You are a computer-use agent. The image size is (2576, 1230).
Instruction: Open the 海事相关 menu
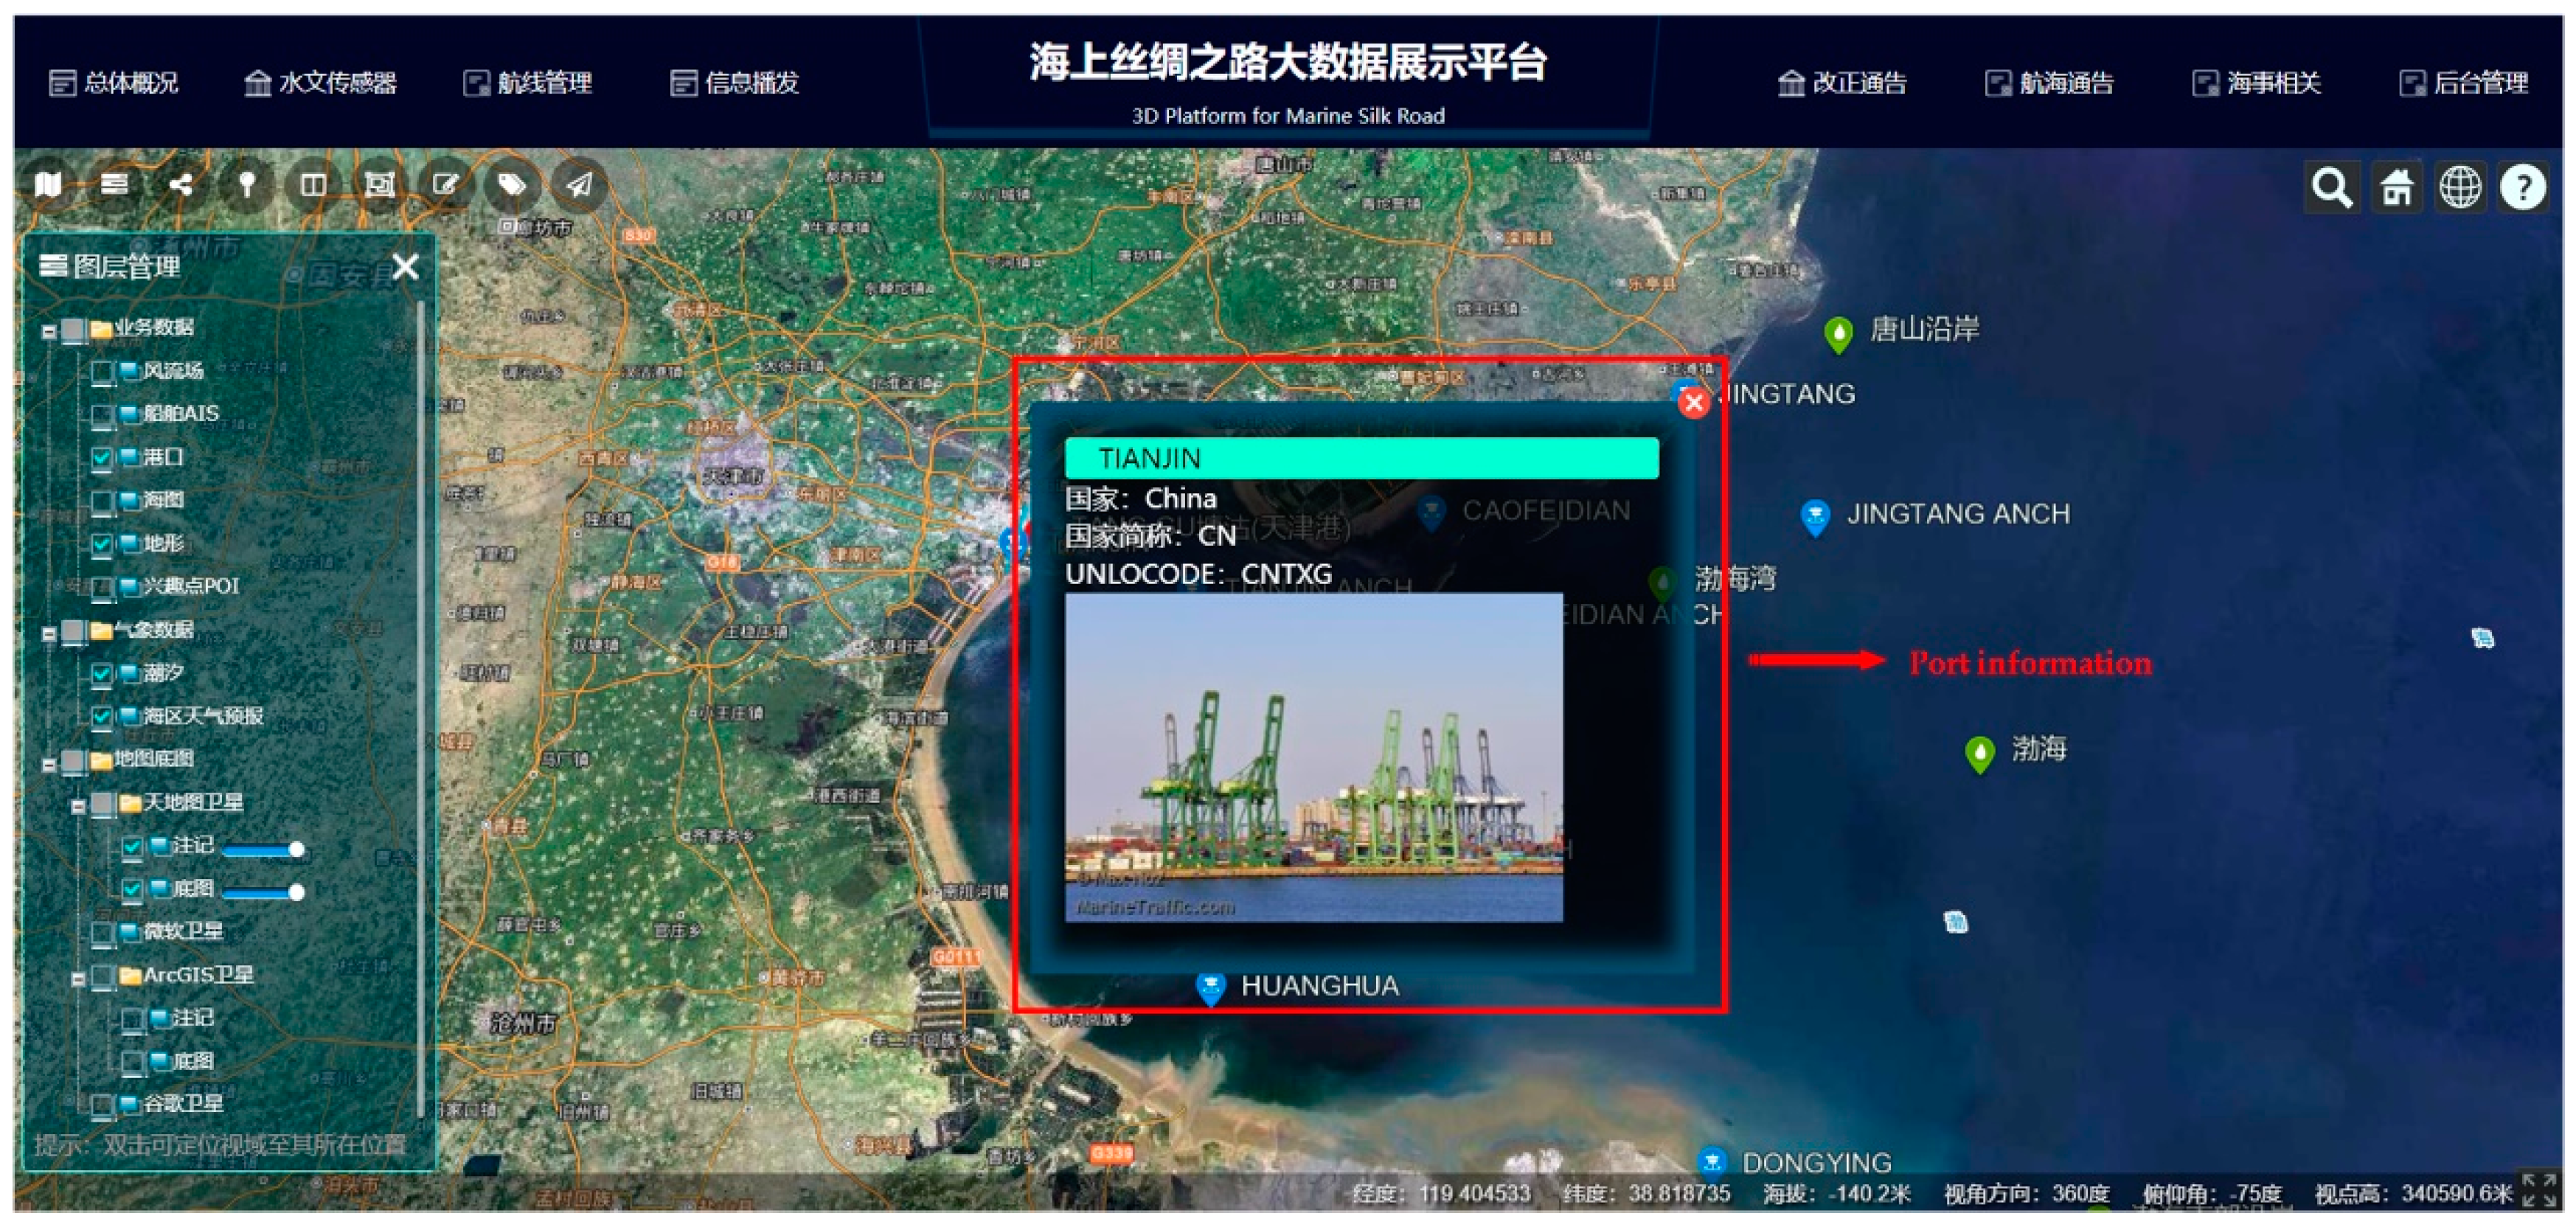pos(2256,83)
